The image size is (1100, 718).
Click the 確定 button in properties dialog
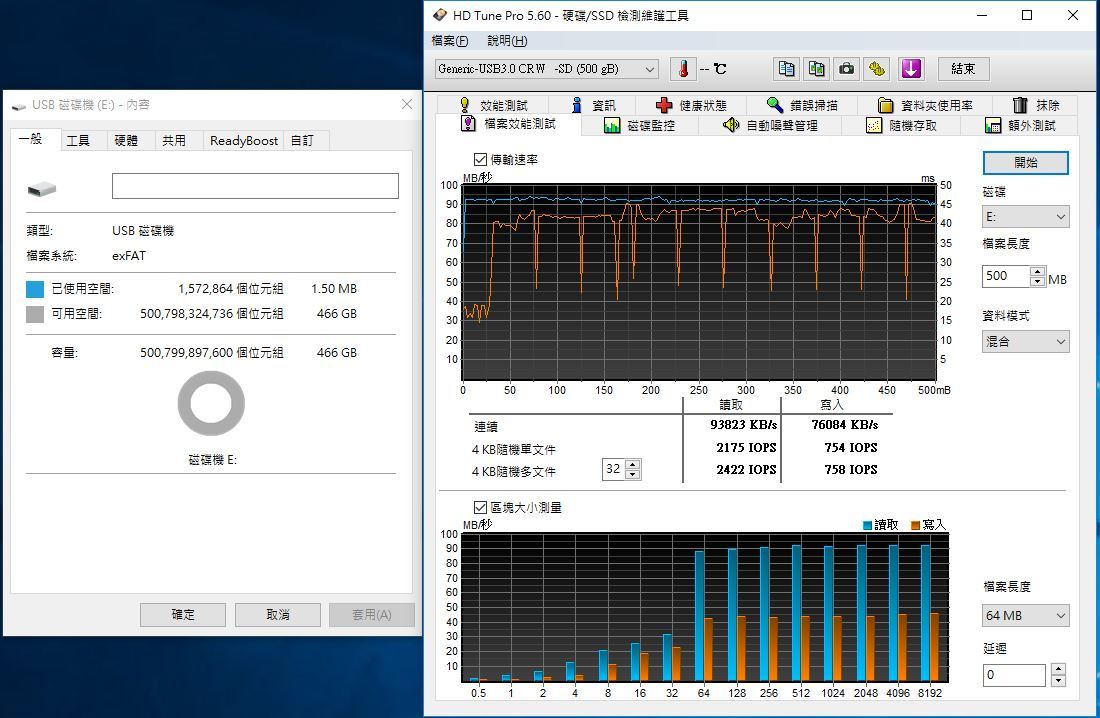(183, 615)
